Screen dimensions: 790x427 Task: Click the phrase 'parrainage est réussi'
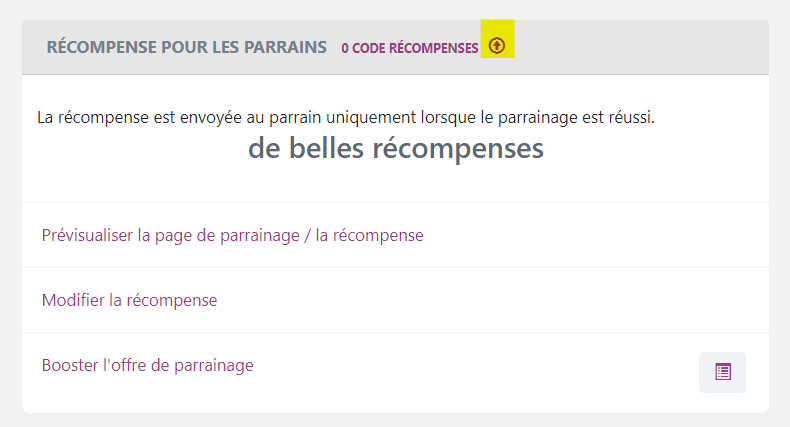[x=576, y=117]
